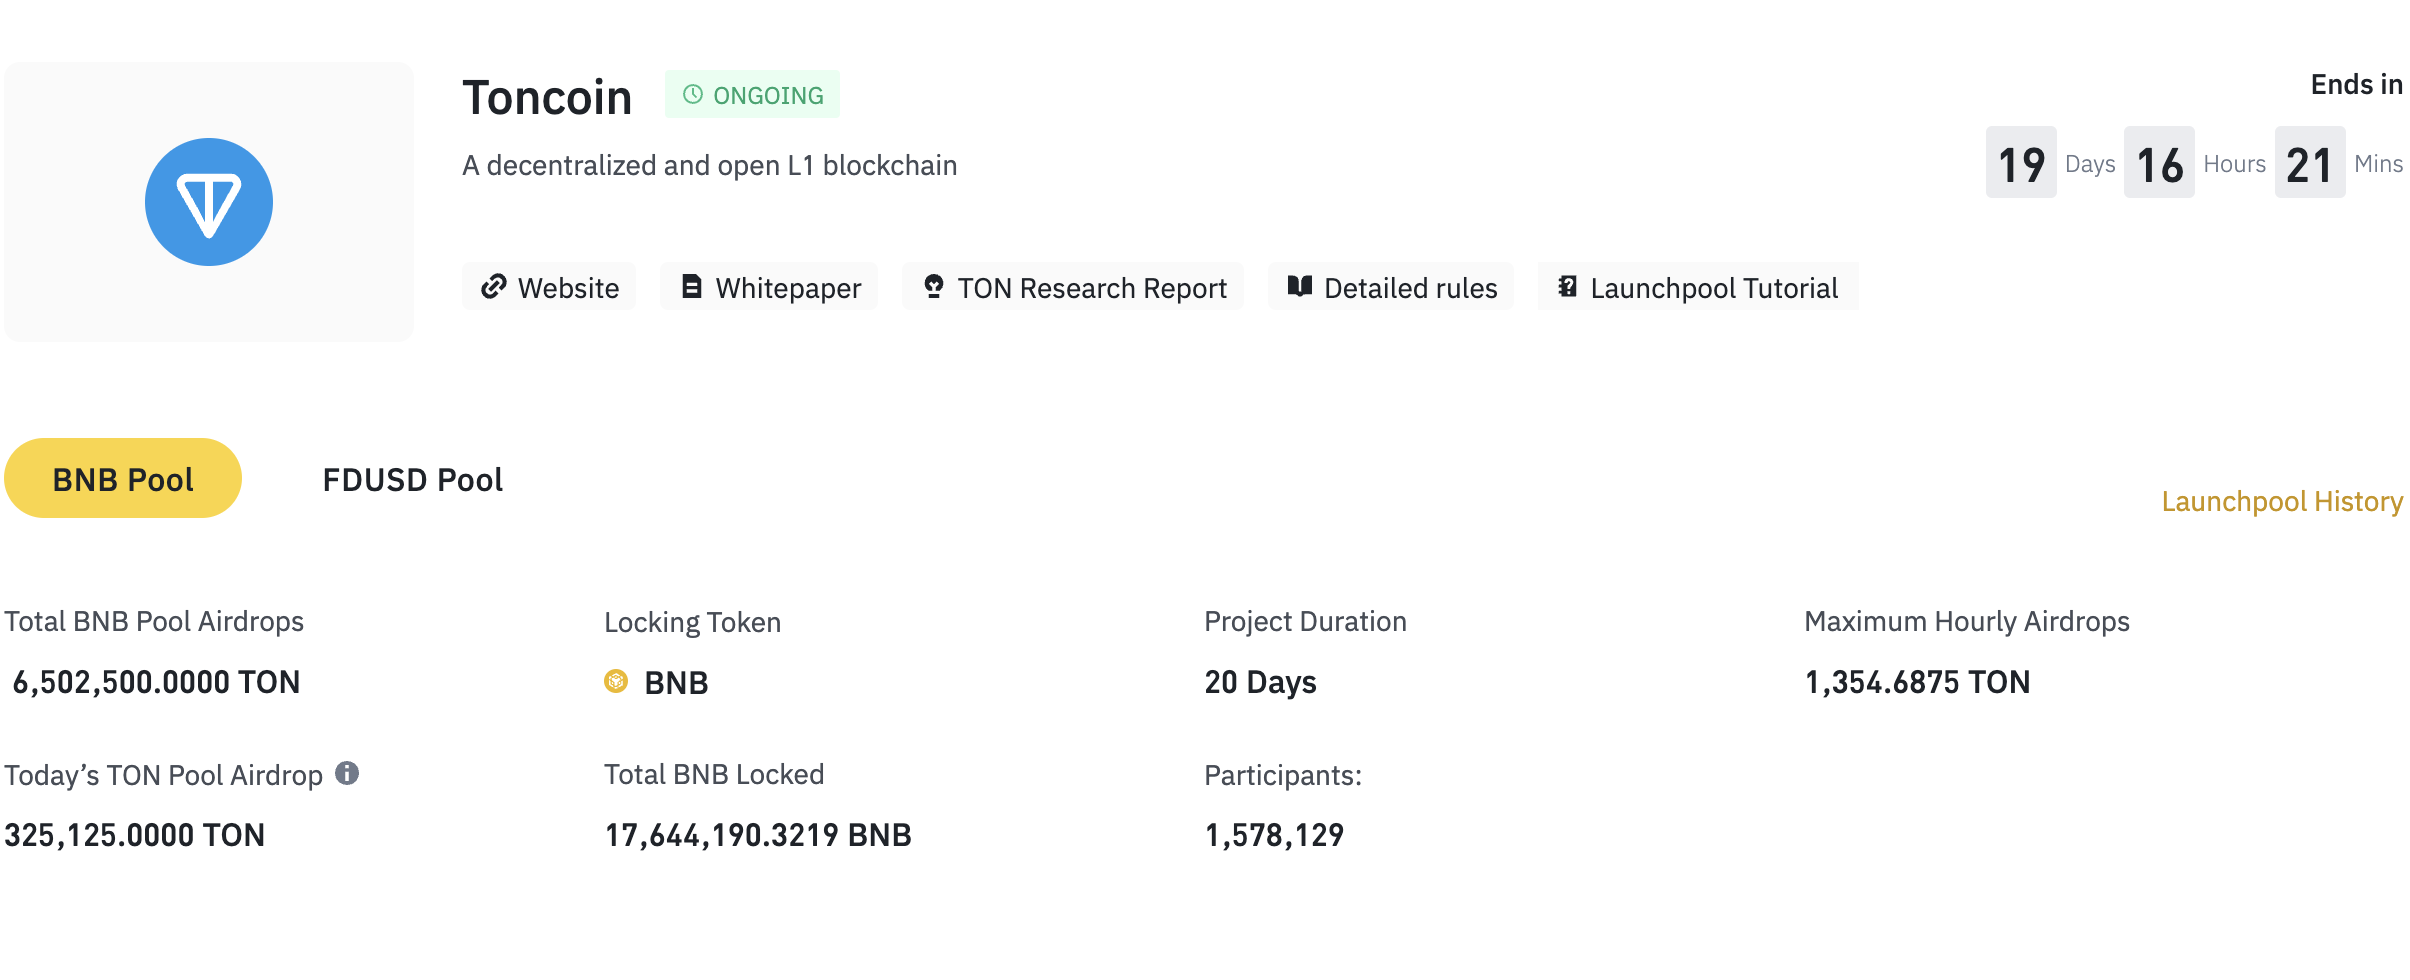2410x980 pixels.
Task: Click the ONGOING status text
Action: [x=768, y=95]
